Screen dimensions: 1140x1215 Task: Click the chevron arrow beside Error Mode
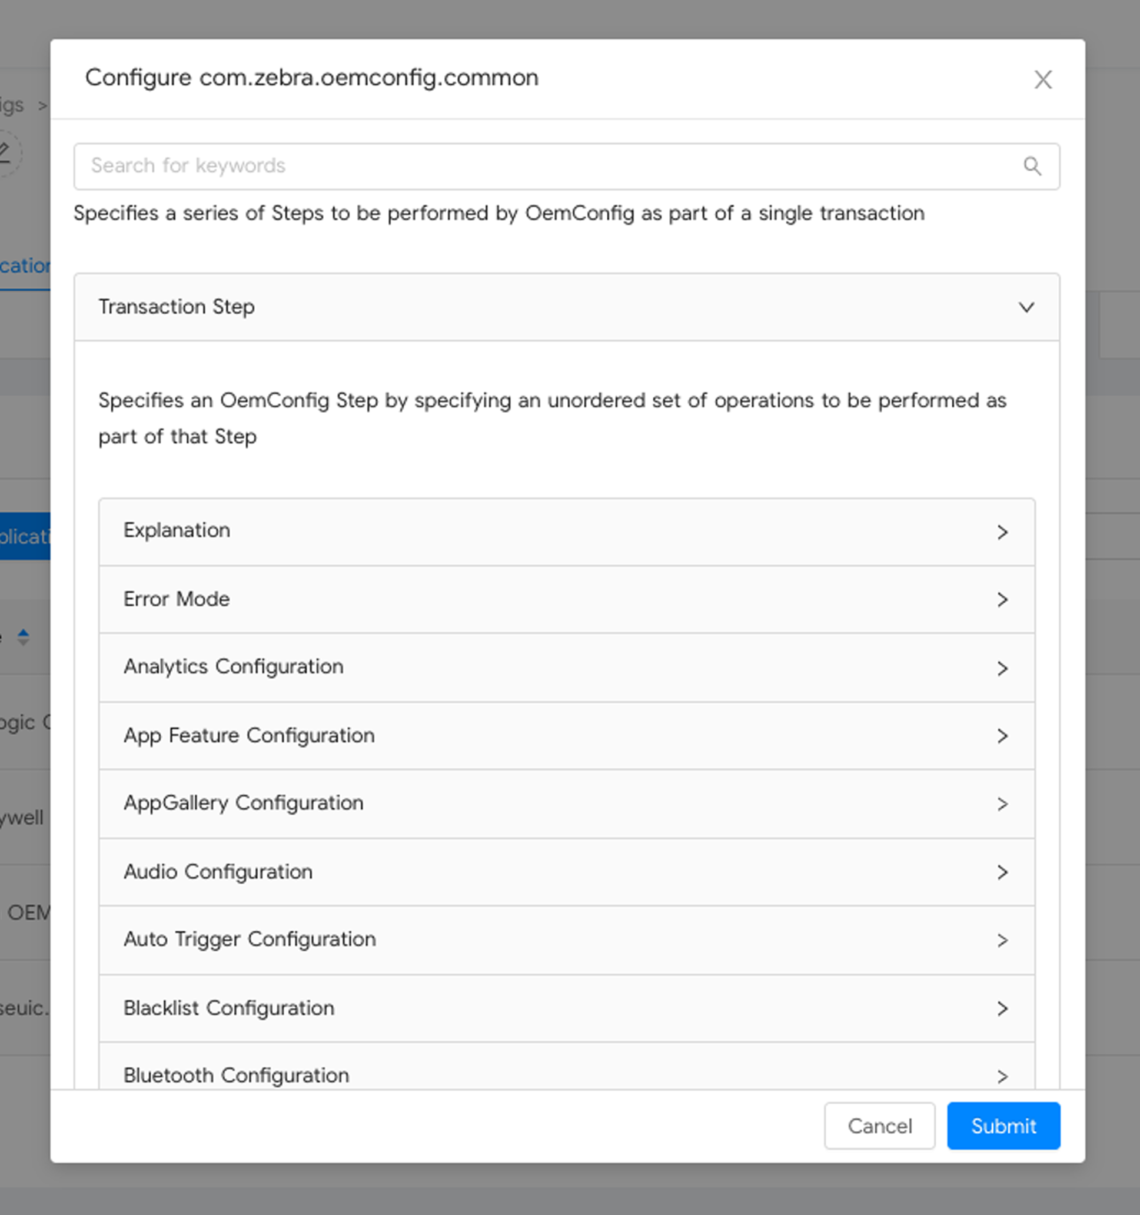(x=1002, y=600)
